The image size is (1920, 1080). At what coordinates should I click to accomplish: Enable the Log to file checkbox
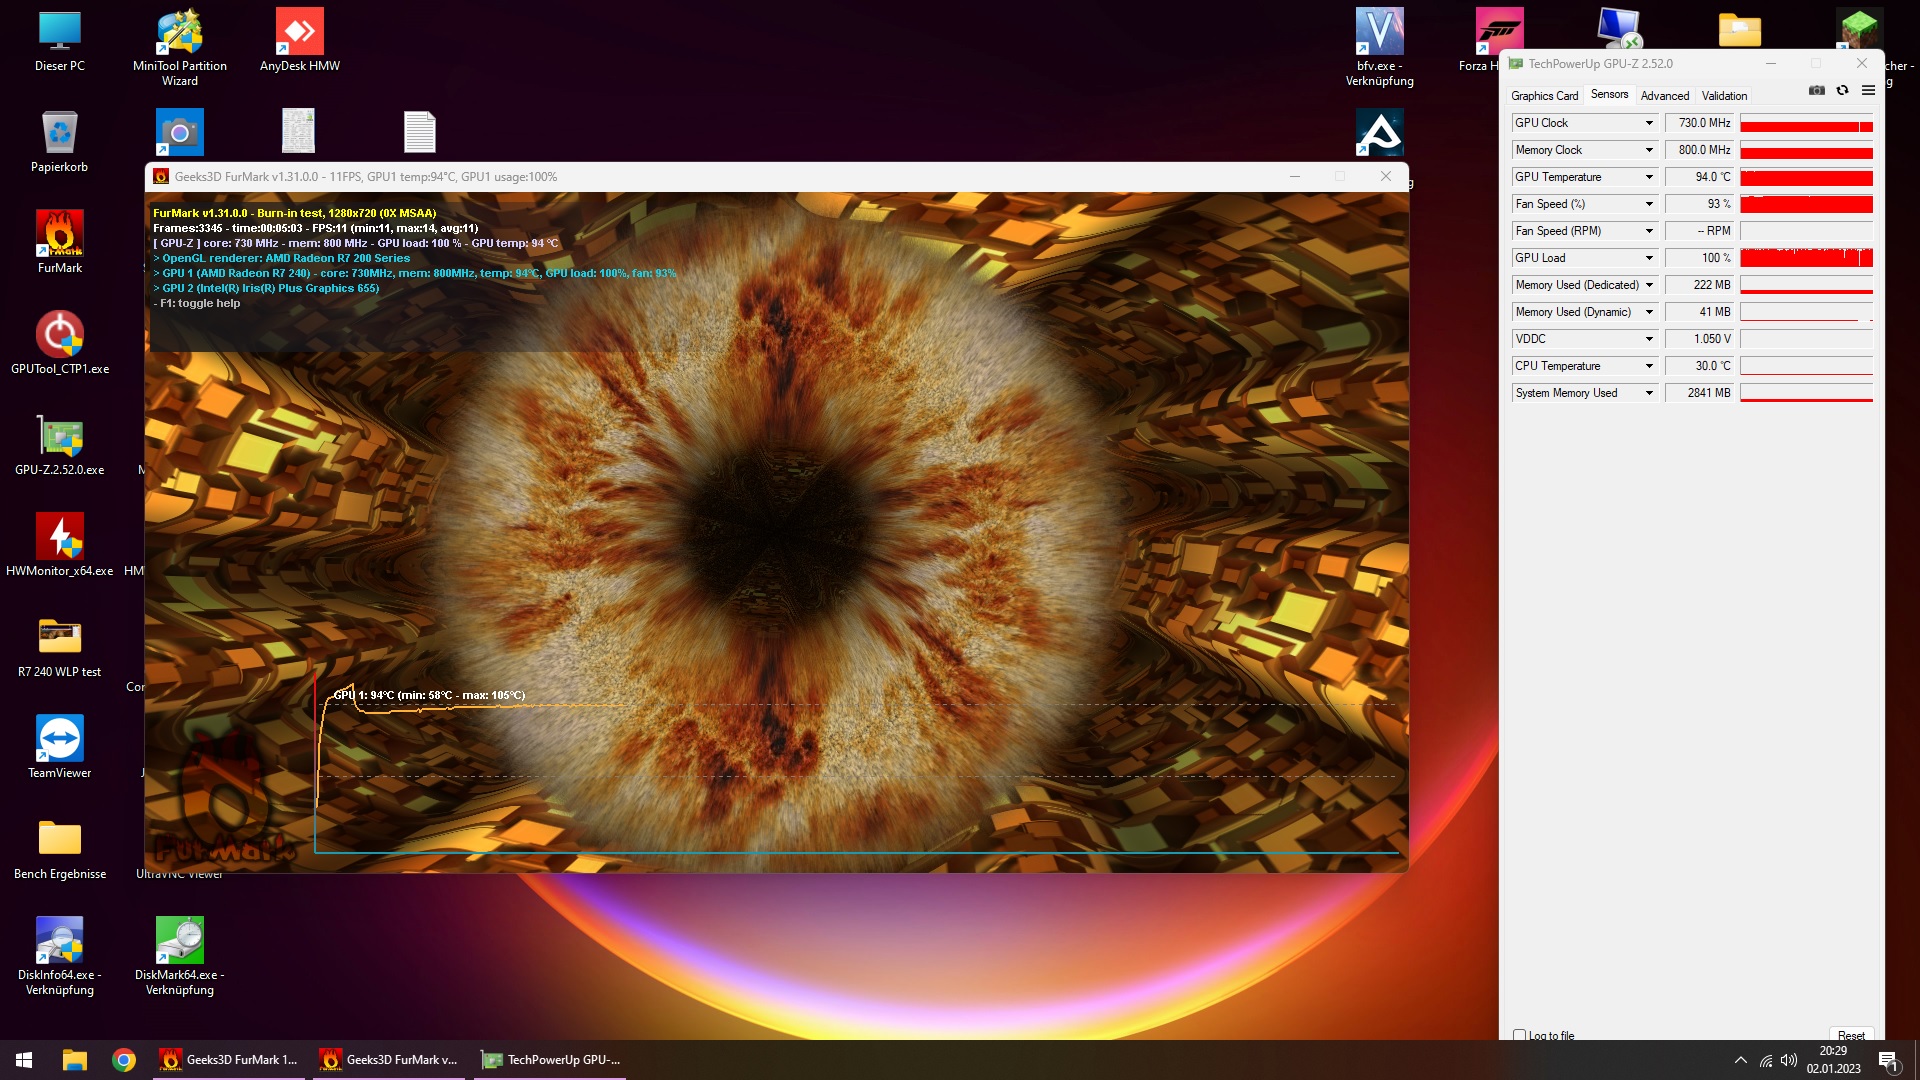1520,1035
